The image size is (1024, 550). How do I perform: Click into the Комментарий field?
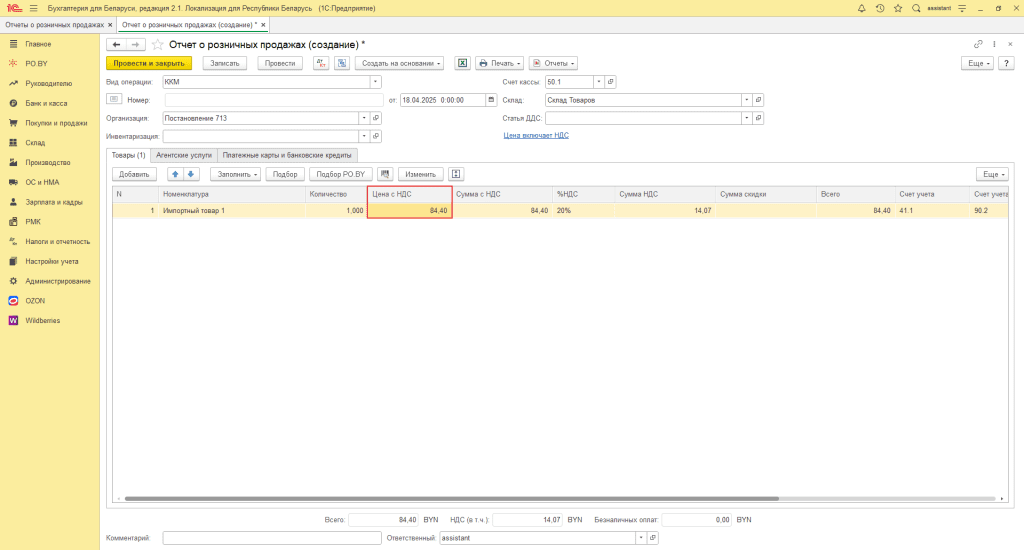tap(272, 538)
